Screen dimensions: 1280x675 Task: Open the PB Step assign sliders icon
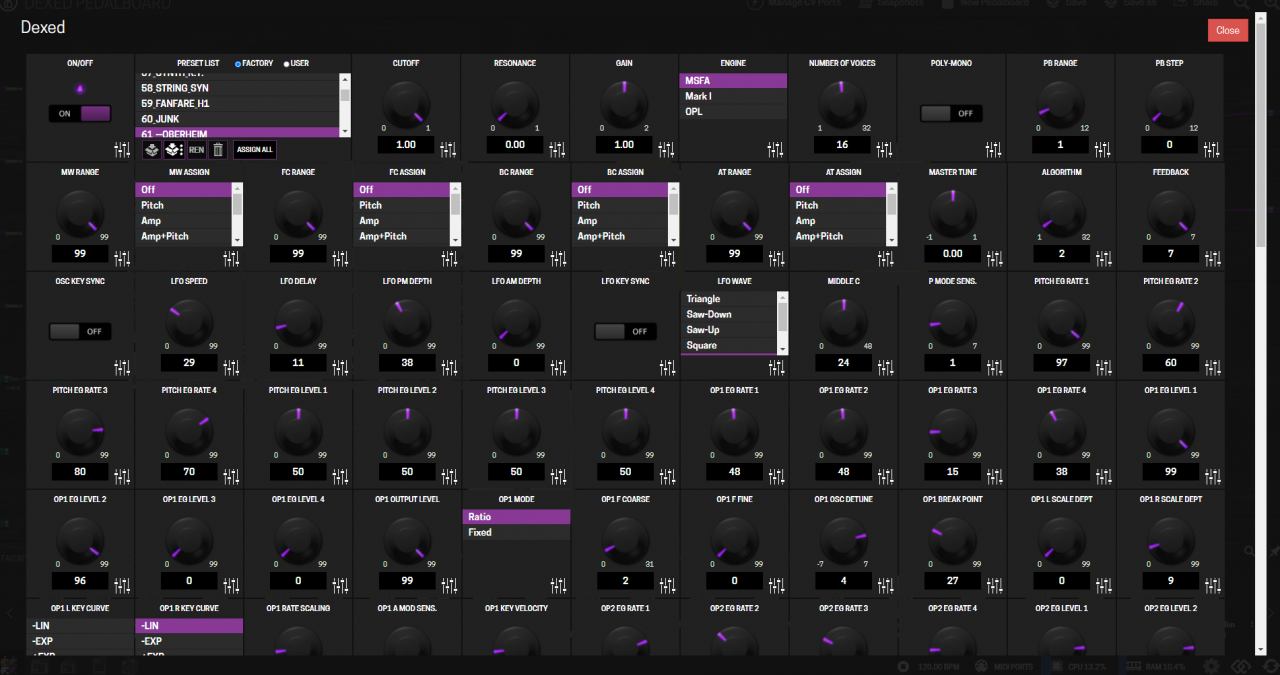(1212, 150)
